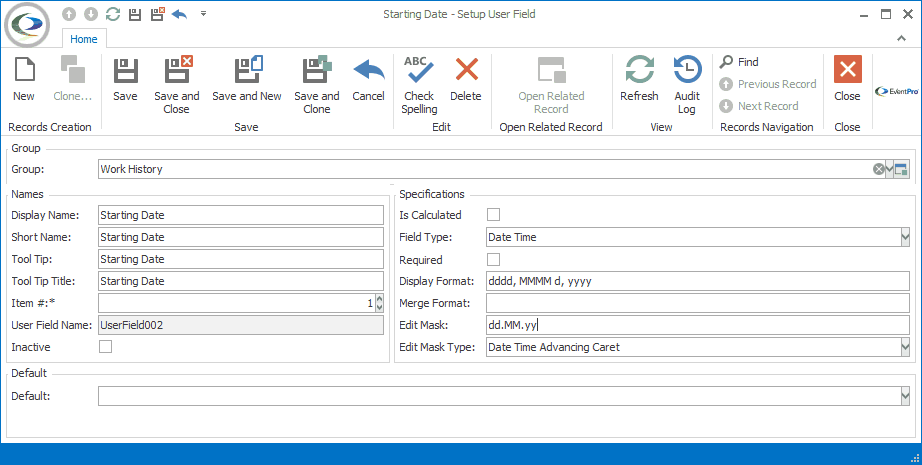This screenshot has height=465, width=922.
Task: Minimize the Setup User Field window
Action: point(863,14)
